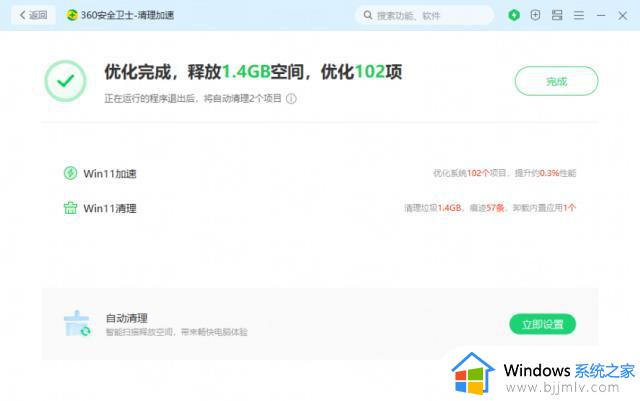The image size is (640, 401).
Task: Click the 自动清理 calendar icon
Action: pyautogui.click(x=77, y=324)
